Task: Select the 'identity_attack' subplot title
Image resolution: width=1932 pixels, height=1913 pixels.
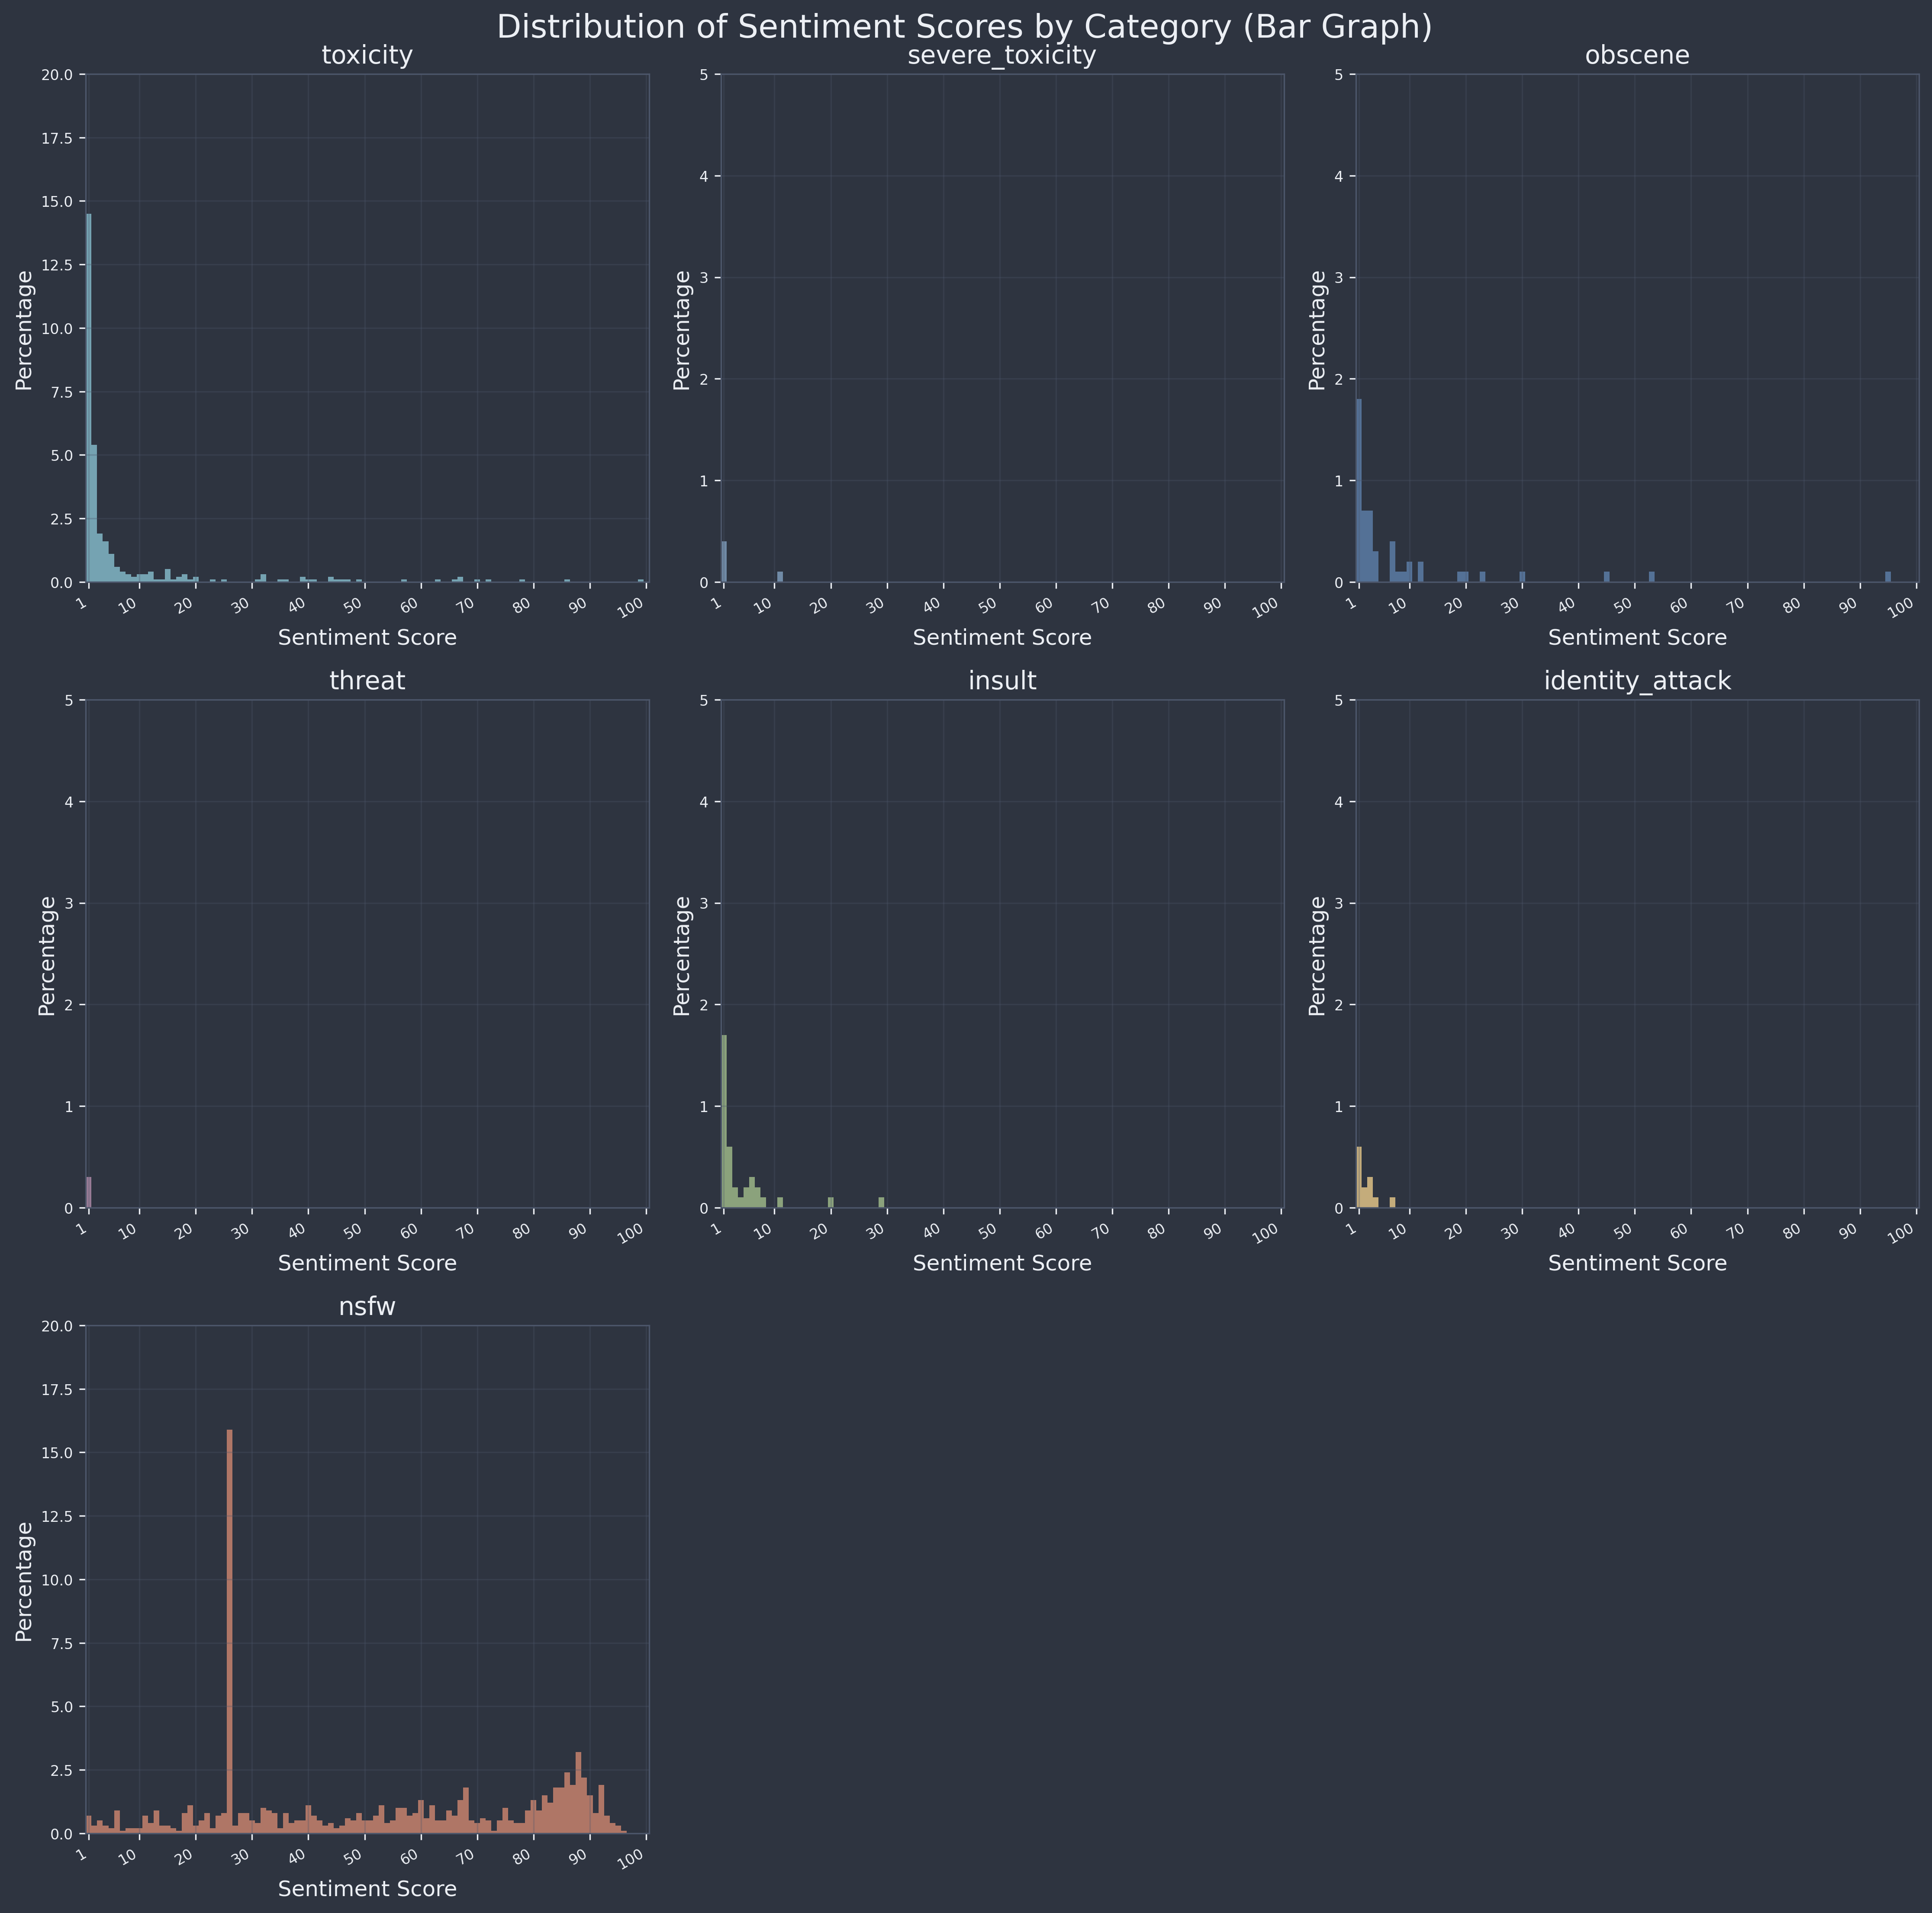Action: pyautogui.click(x=1637, y=682)
